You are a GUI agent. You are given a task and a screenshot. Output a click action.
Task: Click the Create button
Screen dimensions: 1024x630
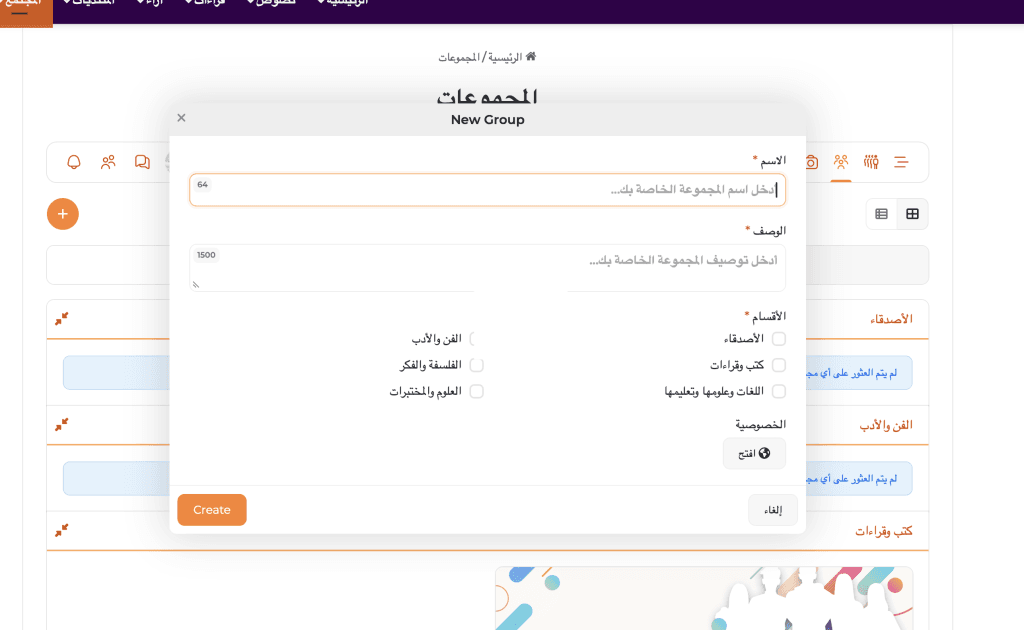212,510
